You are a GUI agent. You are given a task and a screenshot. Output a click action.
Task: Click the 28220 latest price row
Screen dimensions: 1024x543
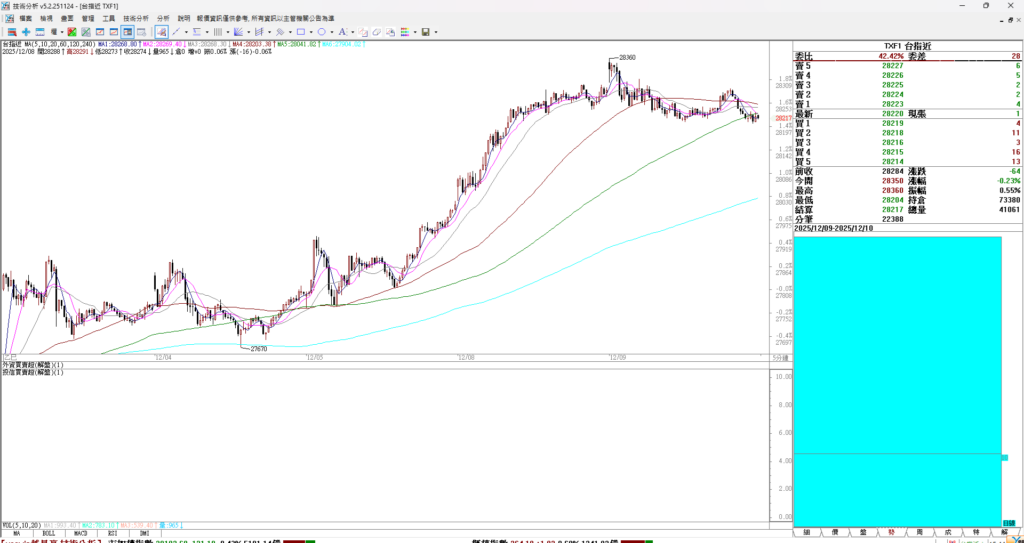[893, 114]
